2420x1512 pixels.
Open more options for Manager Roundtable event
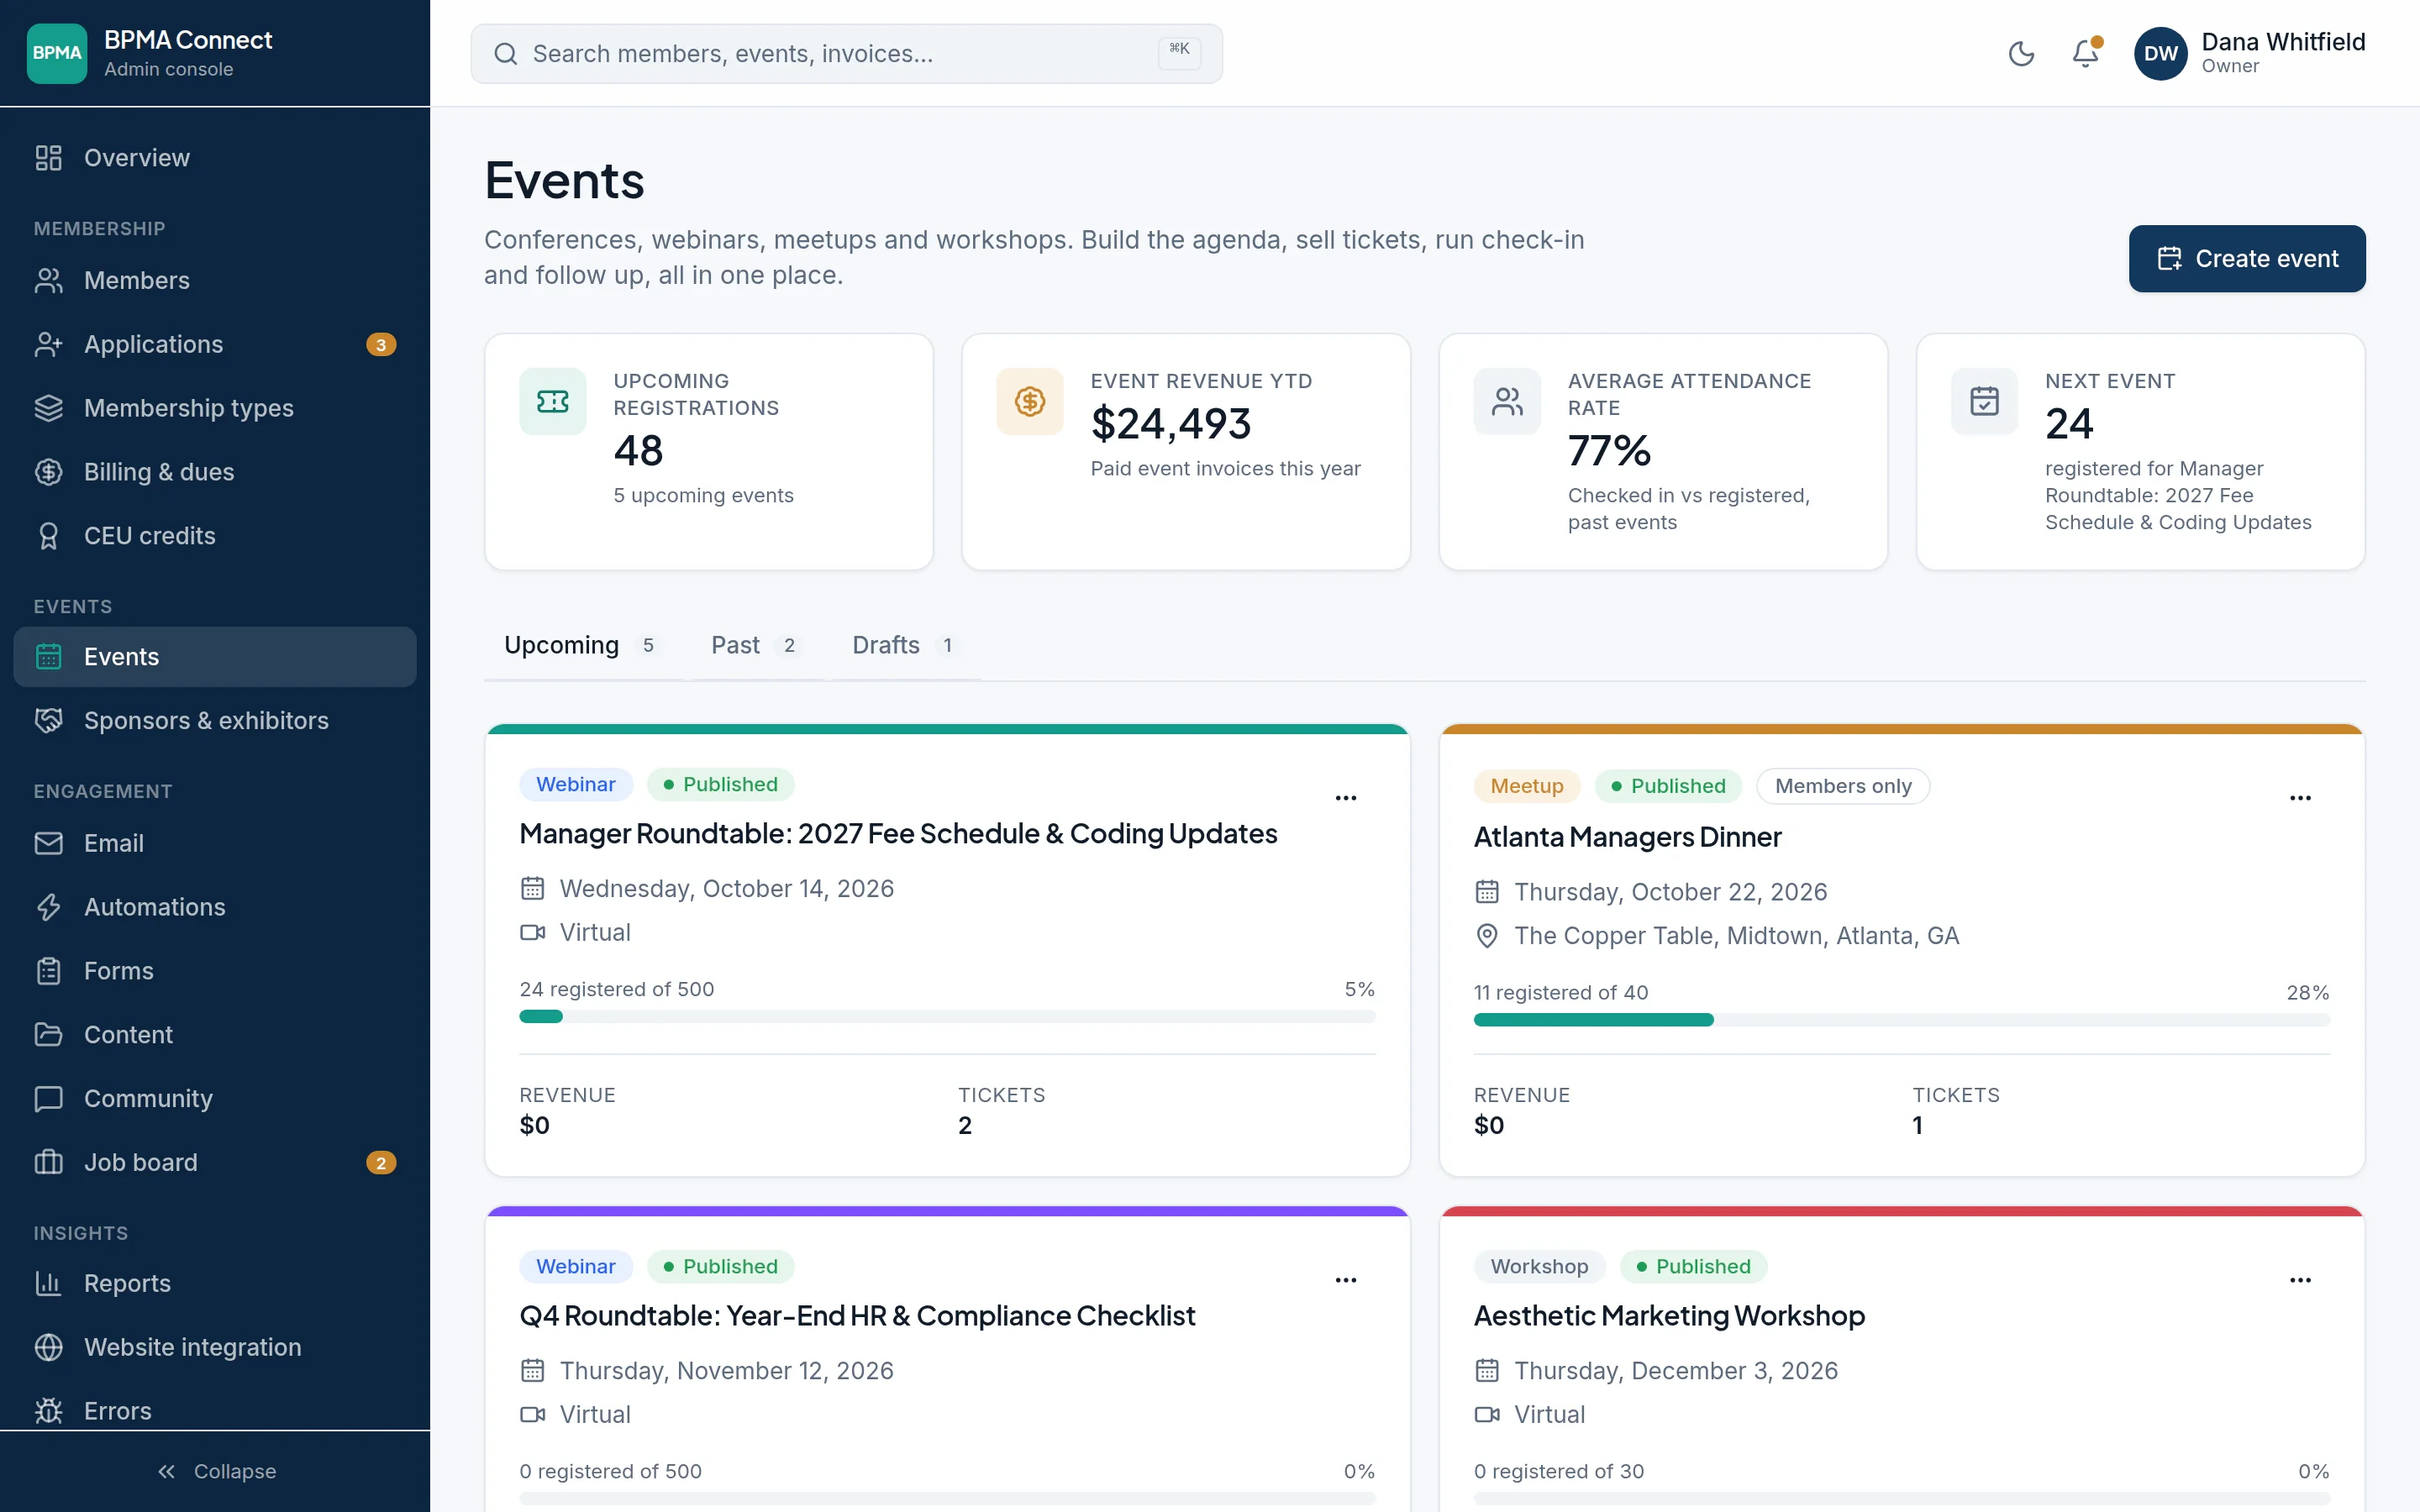pos(1346,798)
